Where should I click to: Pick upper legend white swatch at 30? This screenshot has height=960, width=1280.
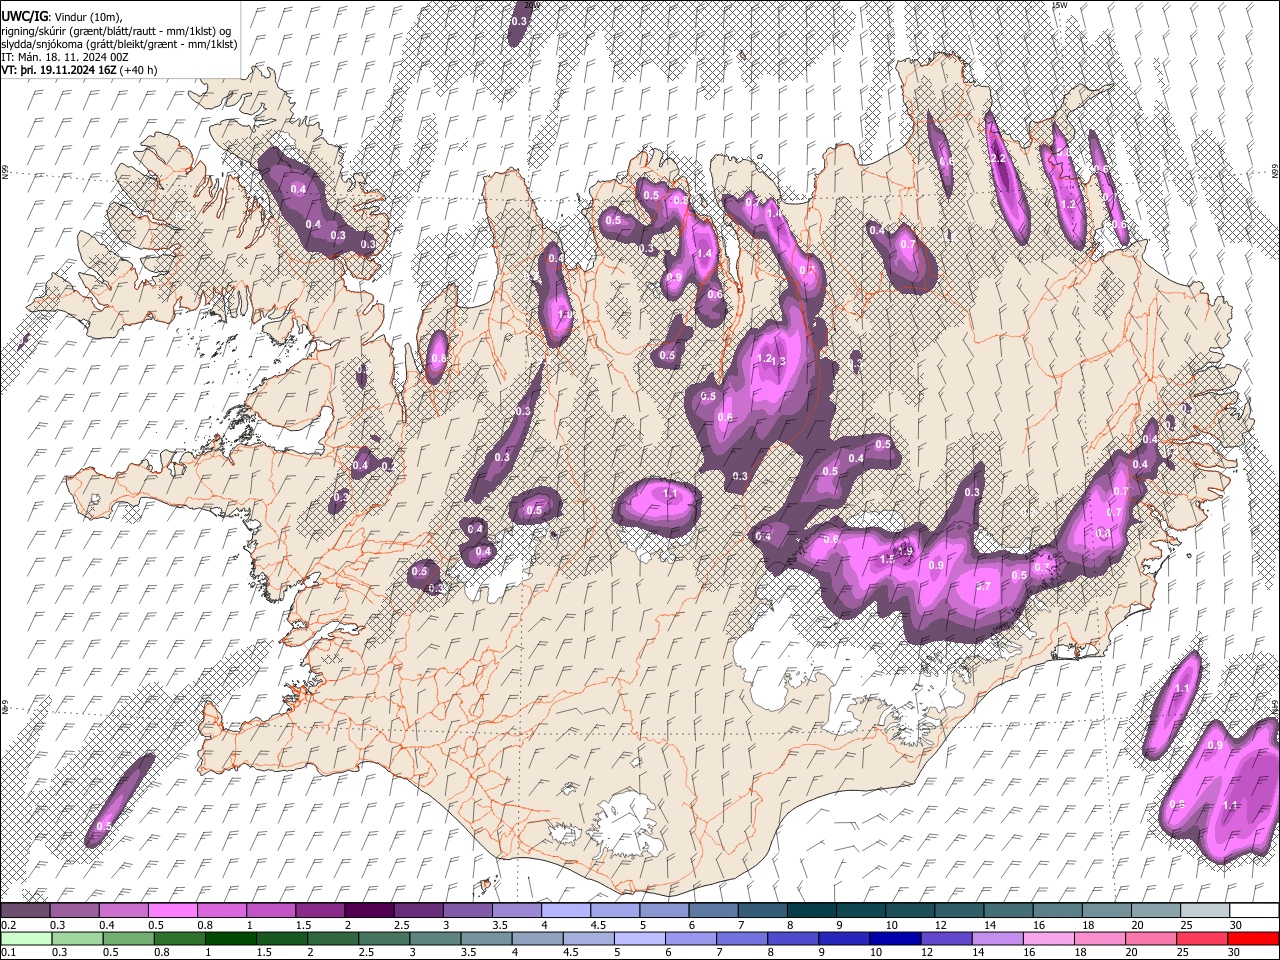pyautogui.click(x=1253, y=911)
